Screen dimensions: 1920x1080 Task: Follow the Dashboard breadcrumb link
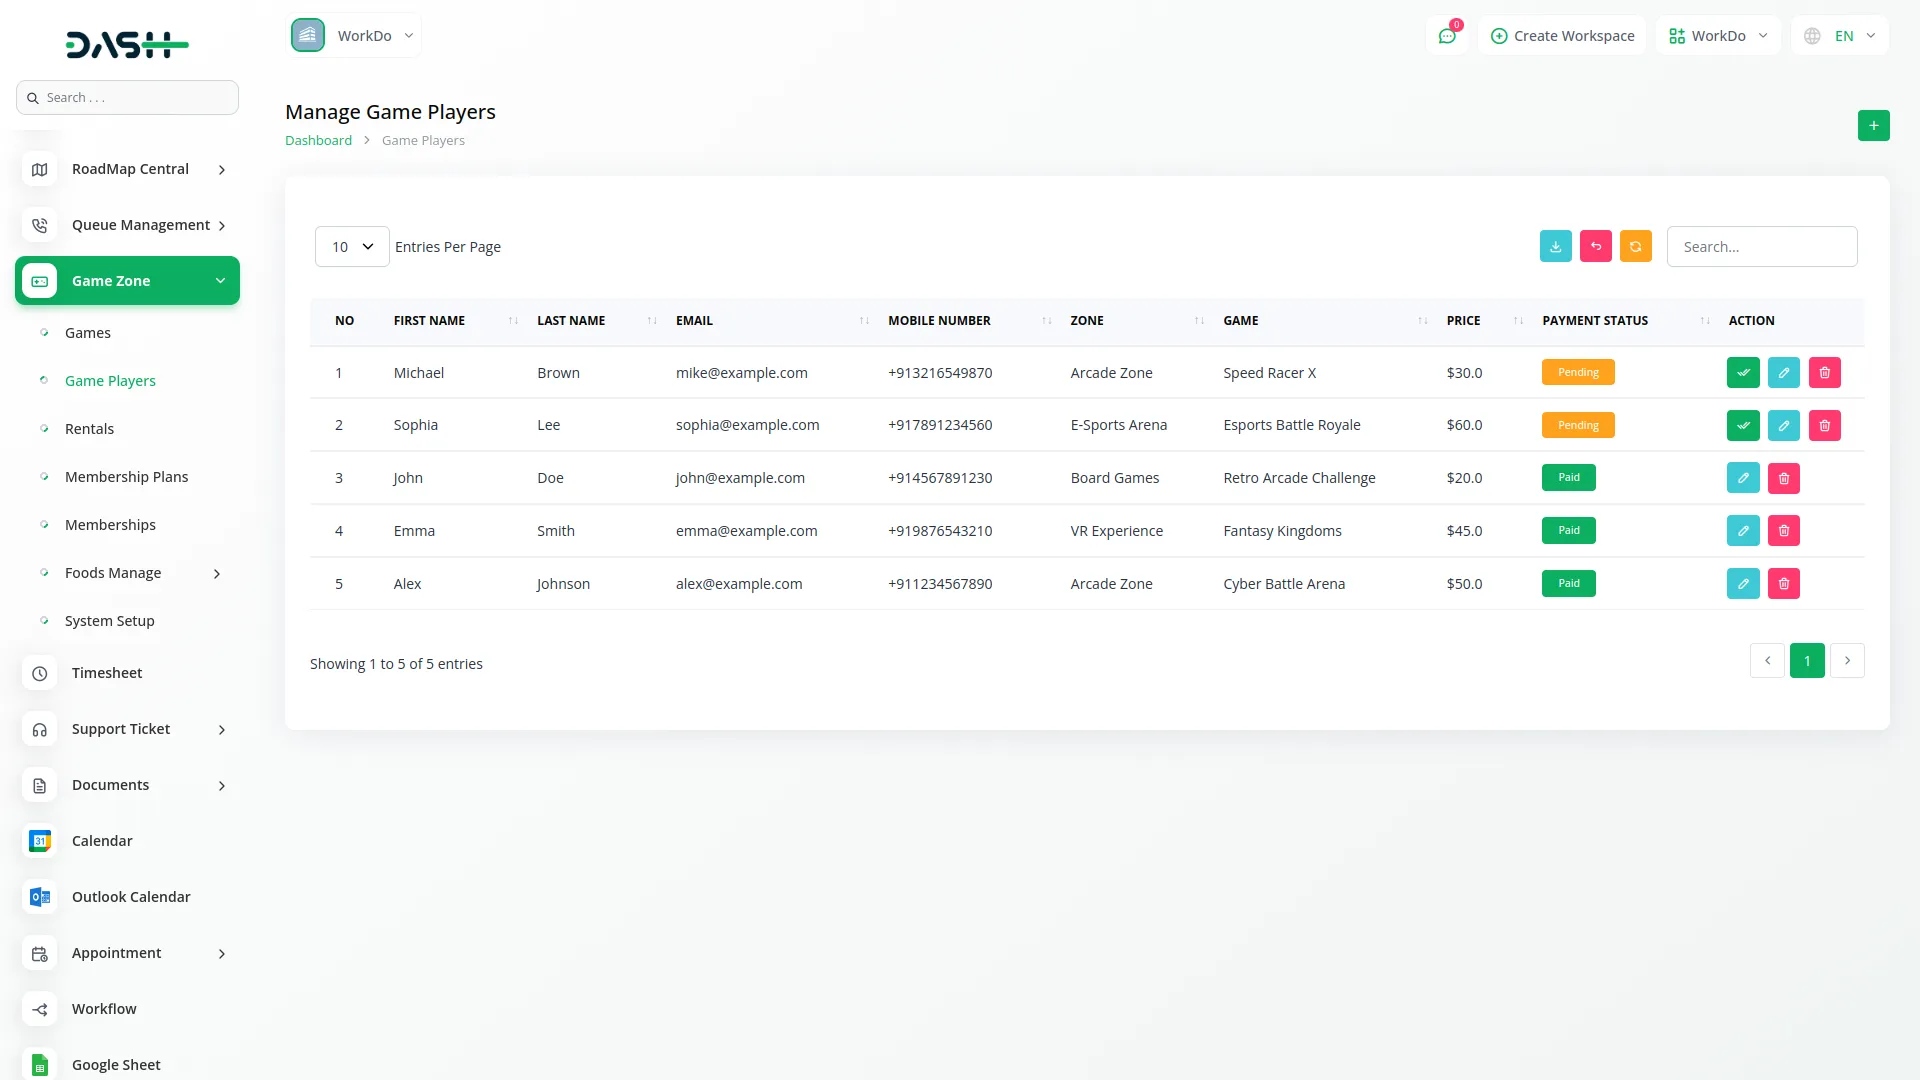click(x=318, y=141)
